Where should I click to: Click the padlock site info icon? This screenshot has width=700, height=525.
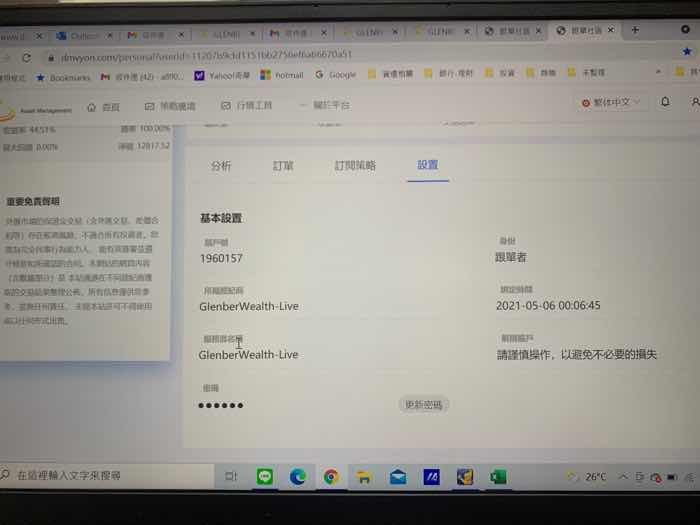click(x=51, y=58)
